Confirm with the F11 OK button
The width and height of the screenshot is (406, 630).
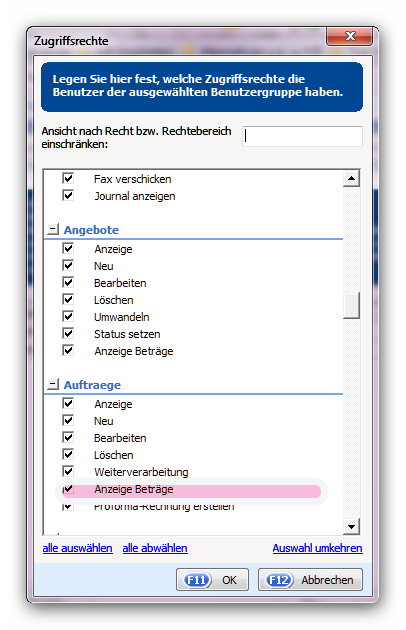[x=212, y=579]
